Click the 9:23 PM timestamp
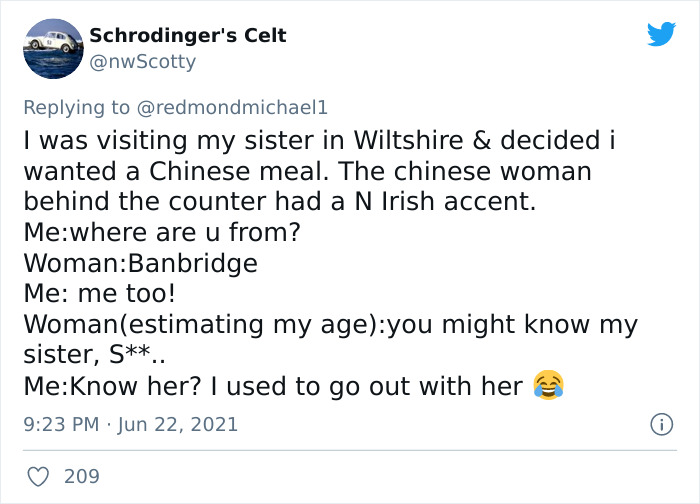The width and height of the screenshot is (700, 504). coord(61,424)
